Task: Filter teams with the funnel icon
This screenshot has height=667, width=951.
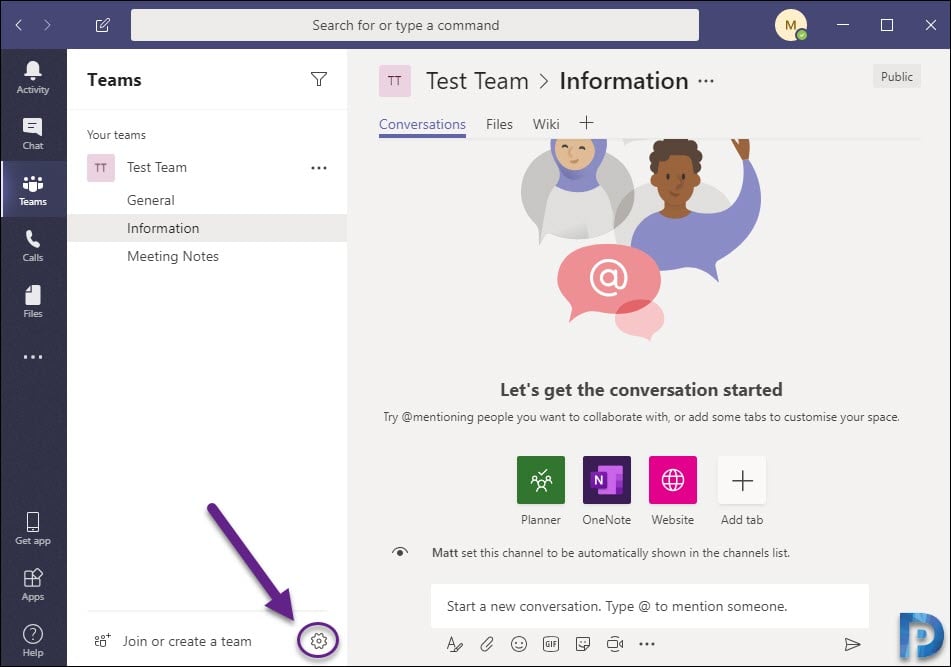Action: tap(318, 79)
